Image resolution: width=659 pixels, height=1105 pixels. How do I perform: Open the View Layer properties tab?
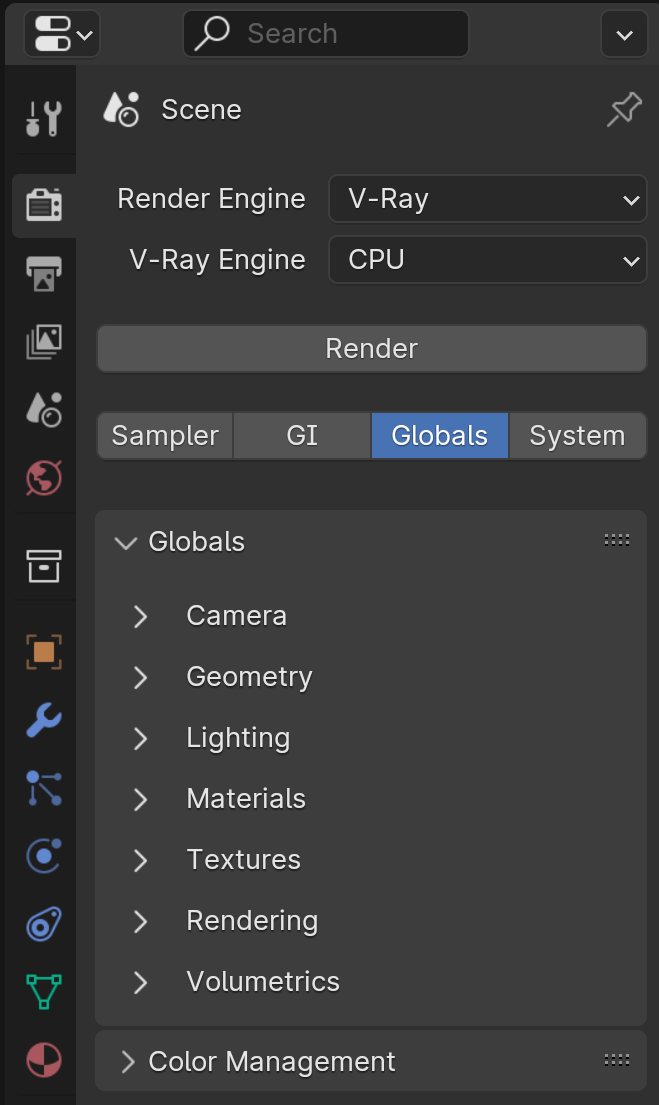point(43,342)
